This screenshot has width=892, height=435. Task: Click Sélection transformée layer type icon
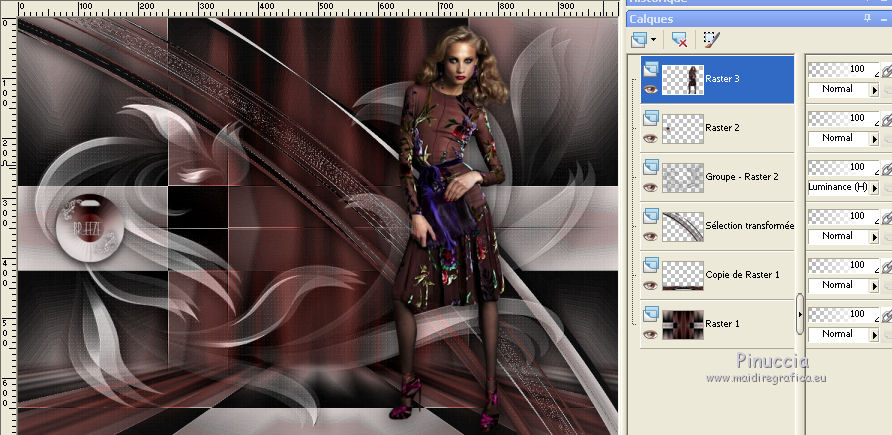pos(651,216)
